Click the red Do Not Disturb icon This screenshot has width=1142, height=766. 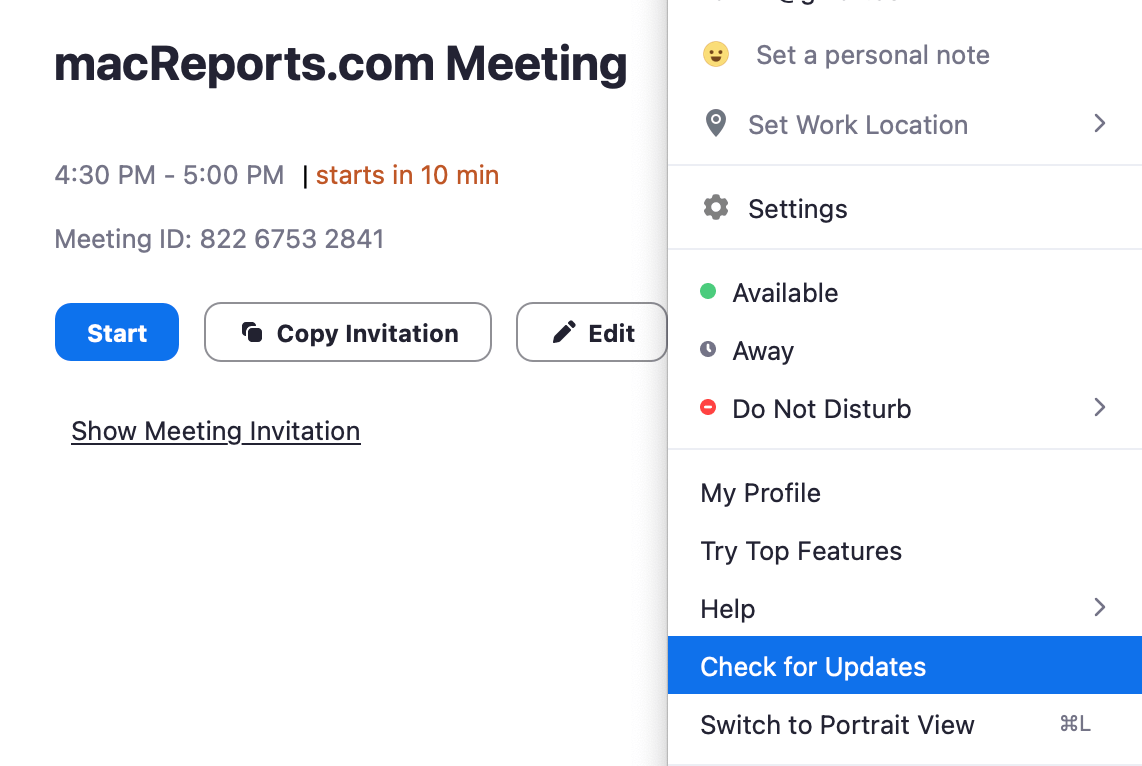pos(708,407)
